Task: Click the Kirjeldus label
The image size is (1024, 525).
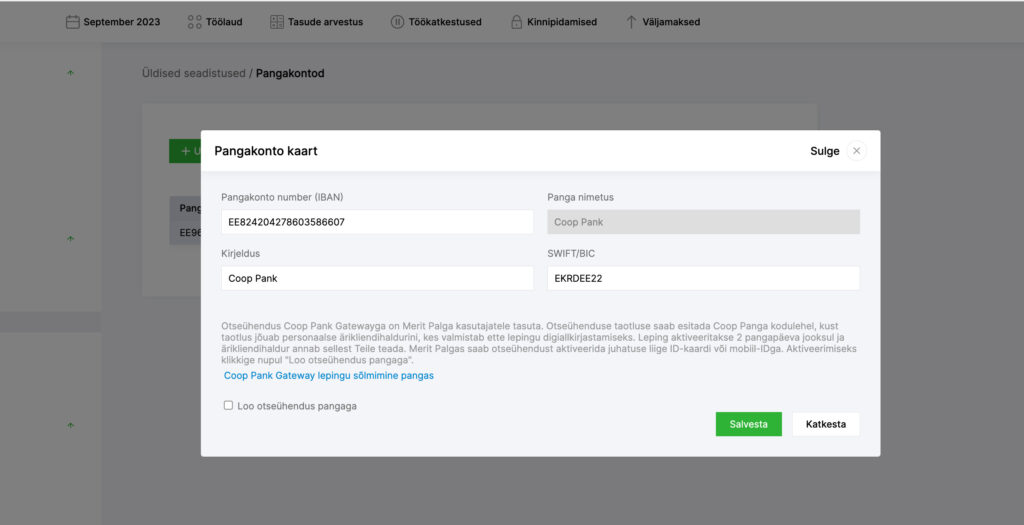Action: click(240, 253)
